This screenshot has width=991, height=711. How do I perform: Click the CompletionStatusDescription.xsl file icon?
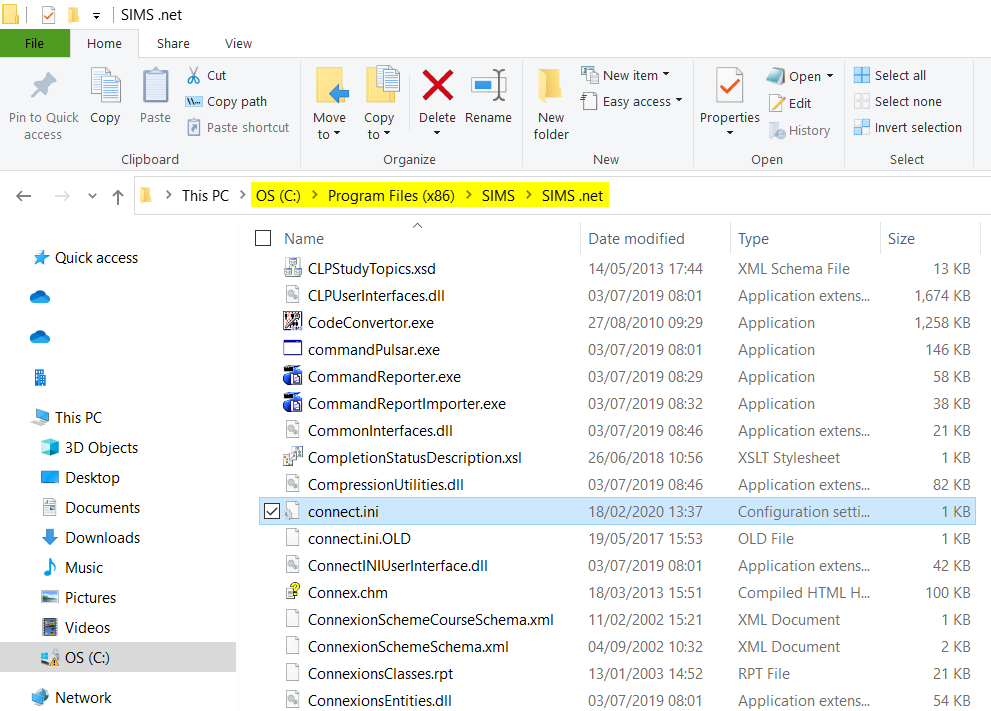pos(292,457)
